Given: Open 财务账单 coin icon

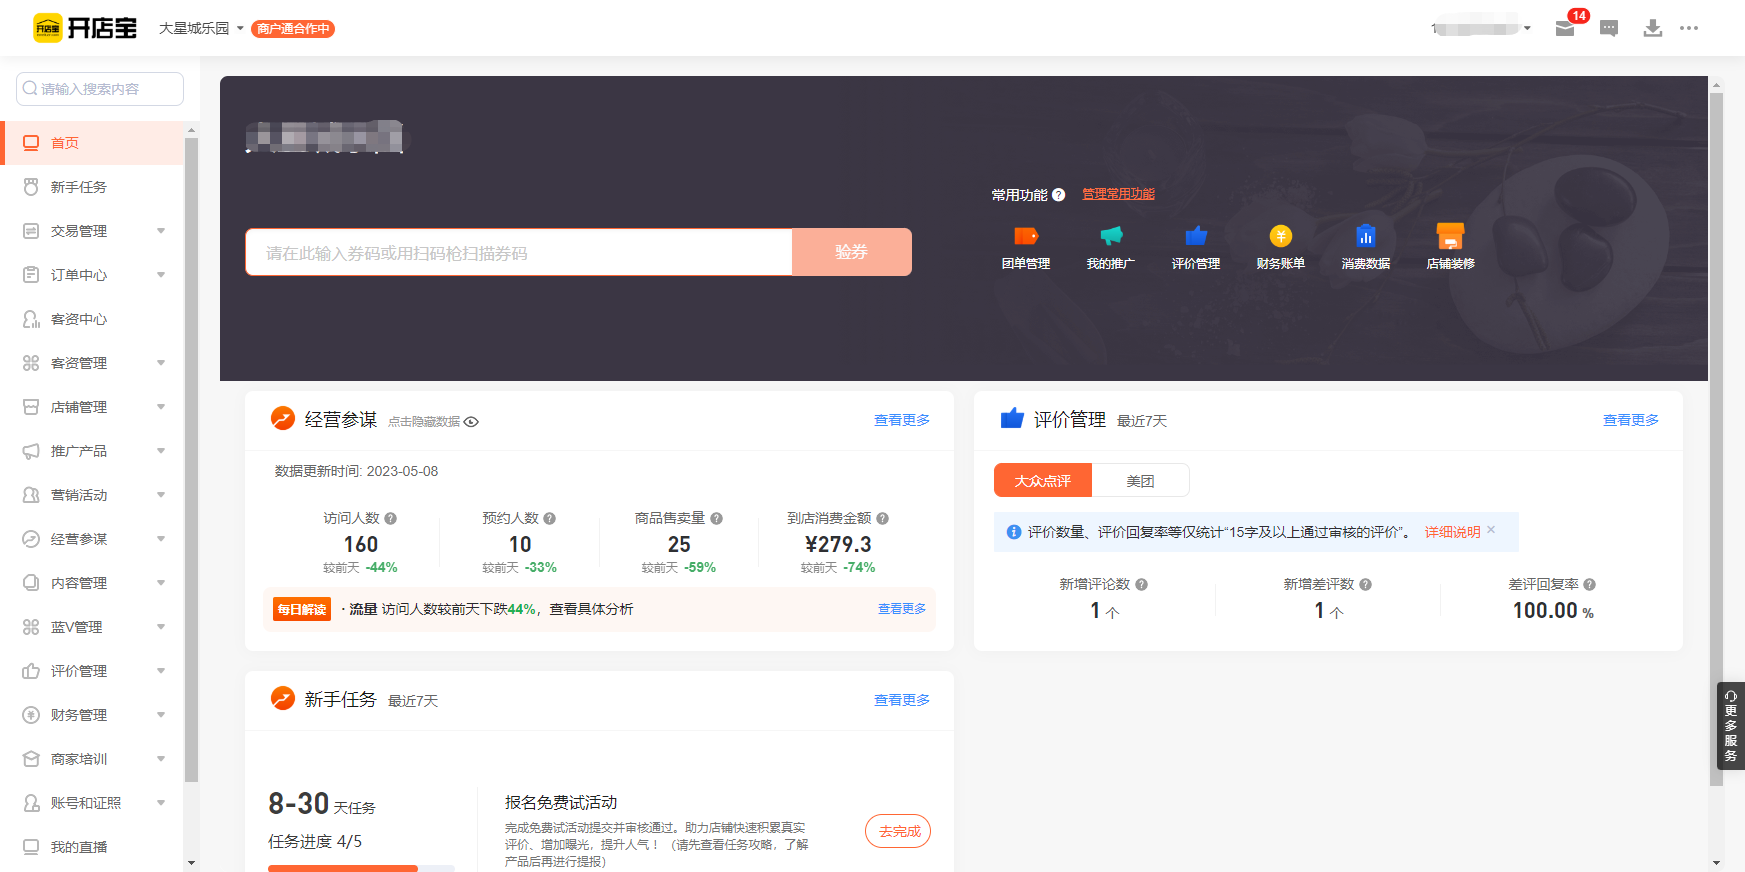Looking at the screenshot, I should point(1281,237).
